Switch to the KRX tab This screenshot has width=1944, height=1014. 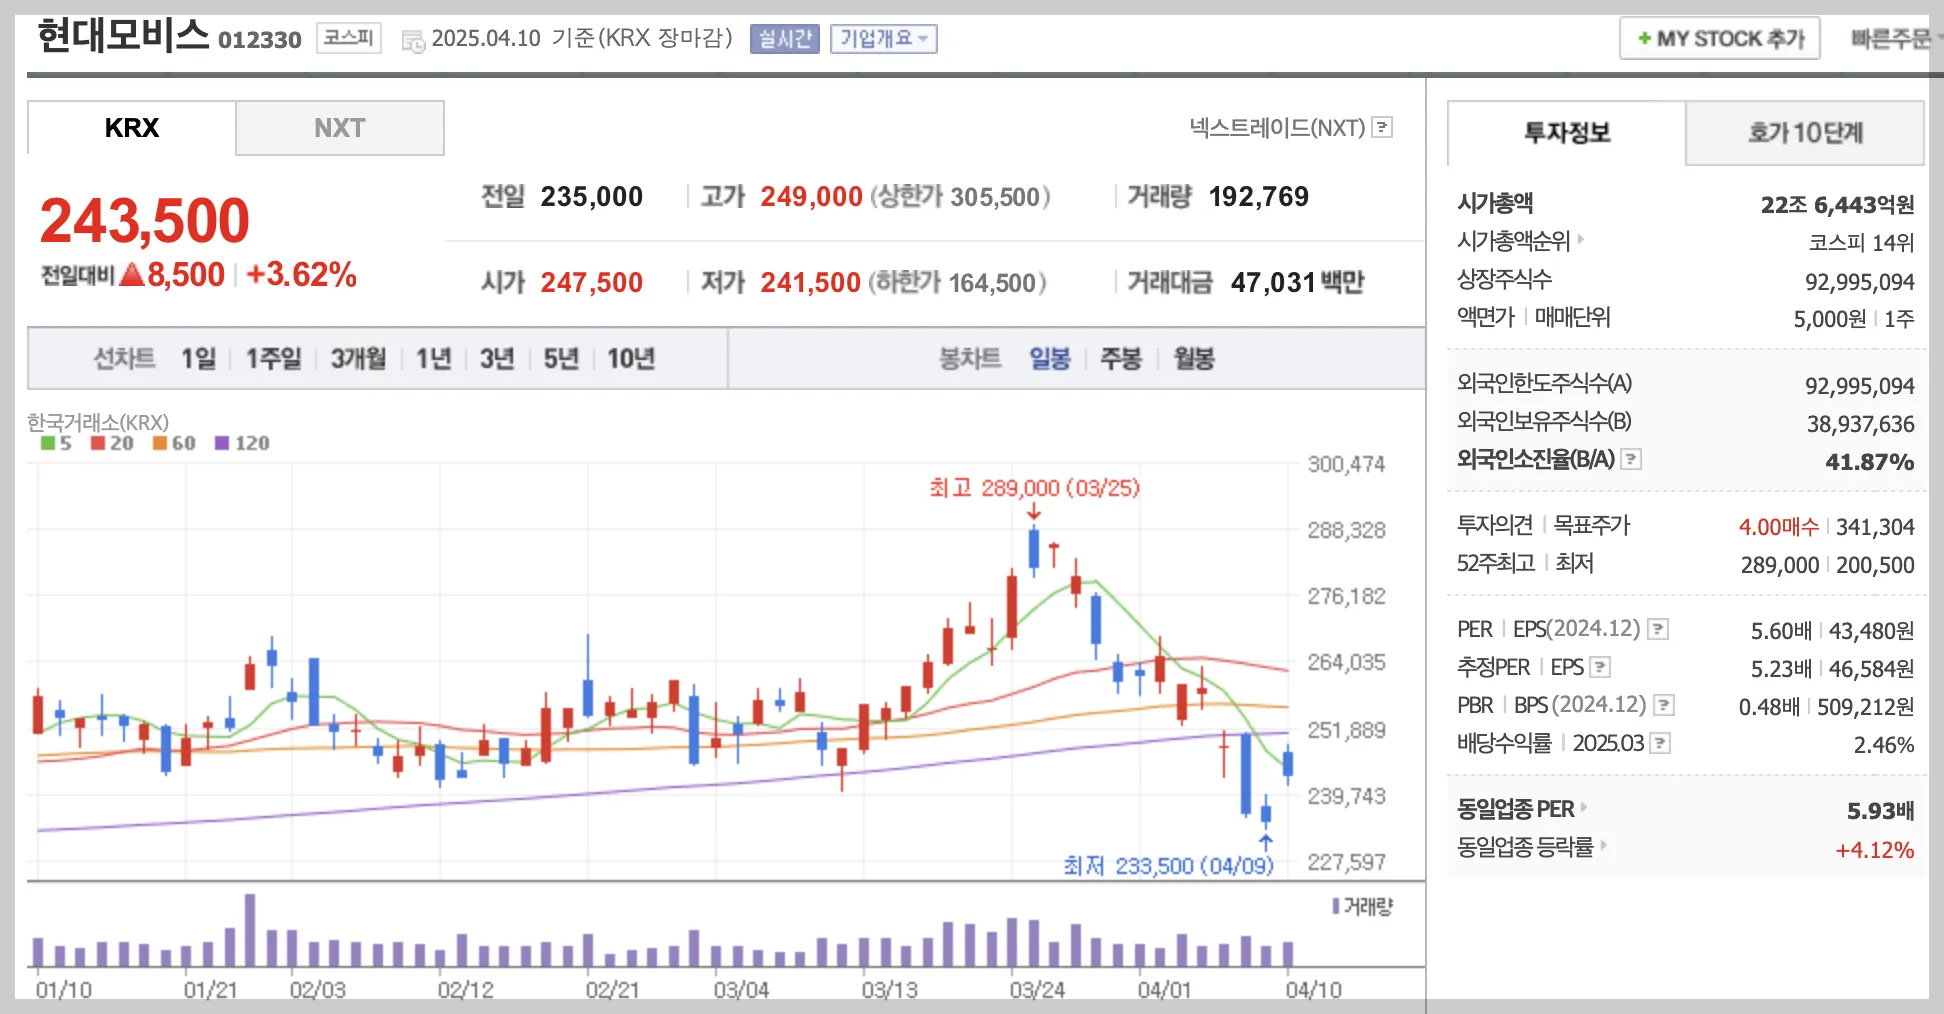click(x=132, y=128)
